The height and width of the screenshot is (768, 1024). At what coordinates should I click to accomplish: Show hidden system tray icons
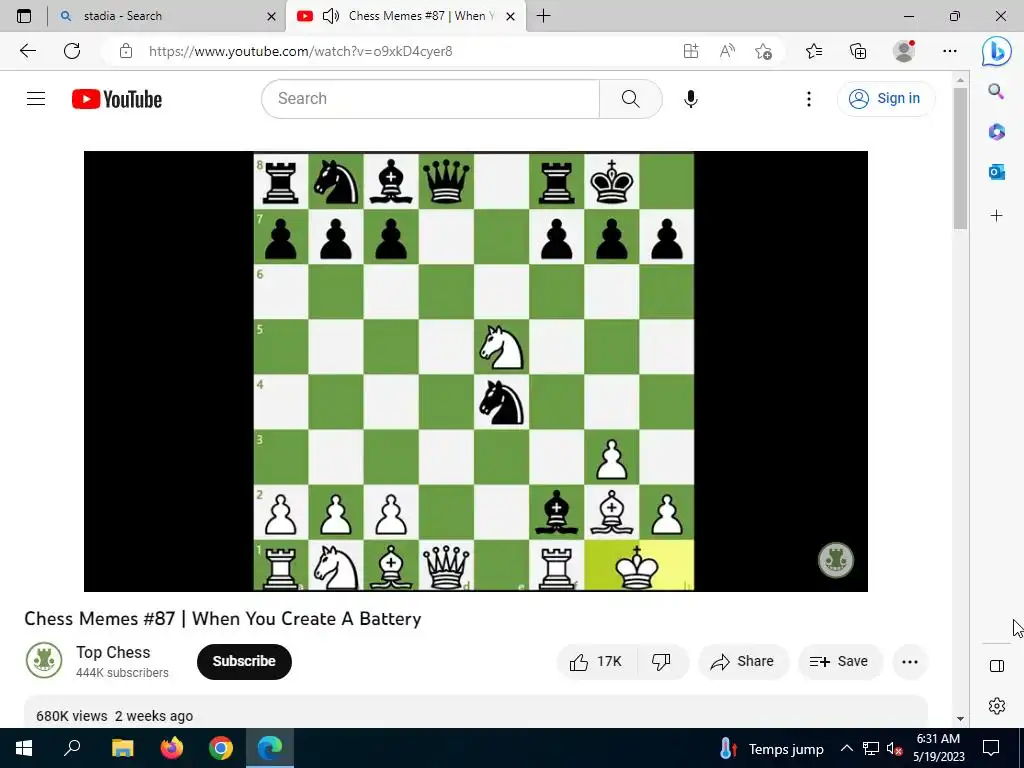pyautogui.click(x=846, y=748)
